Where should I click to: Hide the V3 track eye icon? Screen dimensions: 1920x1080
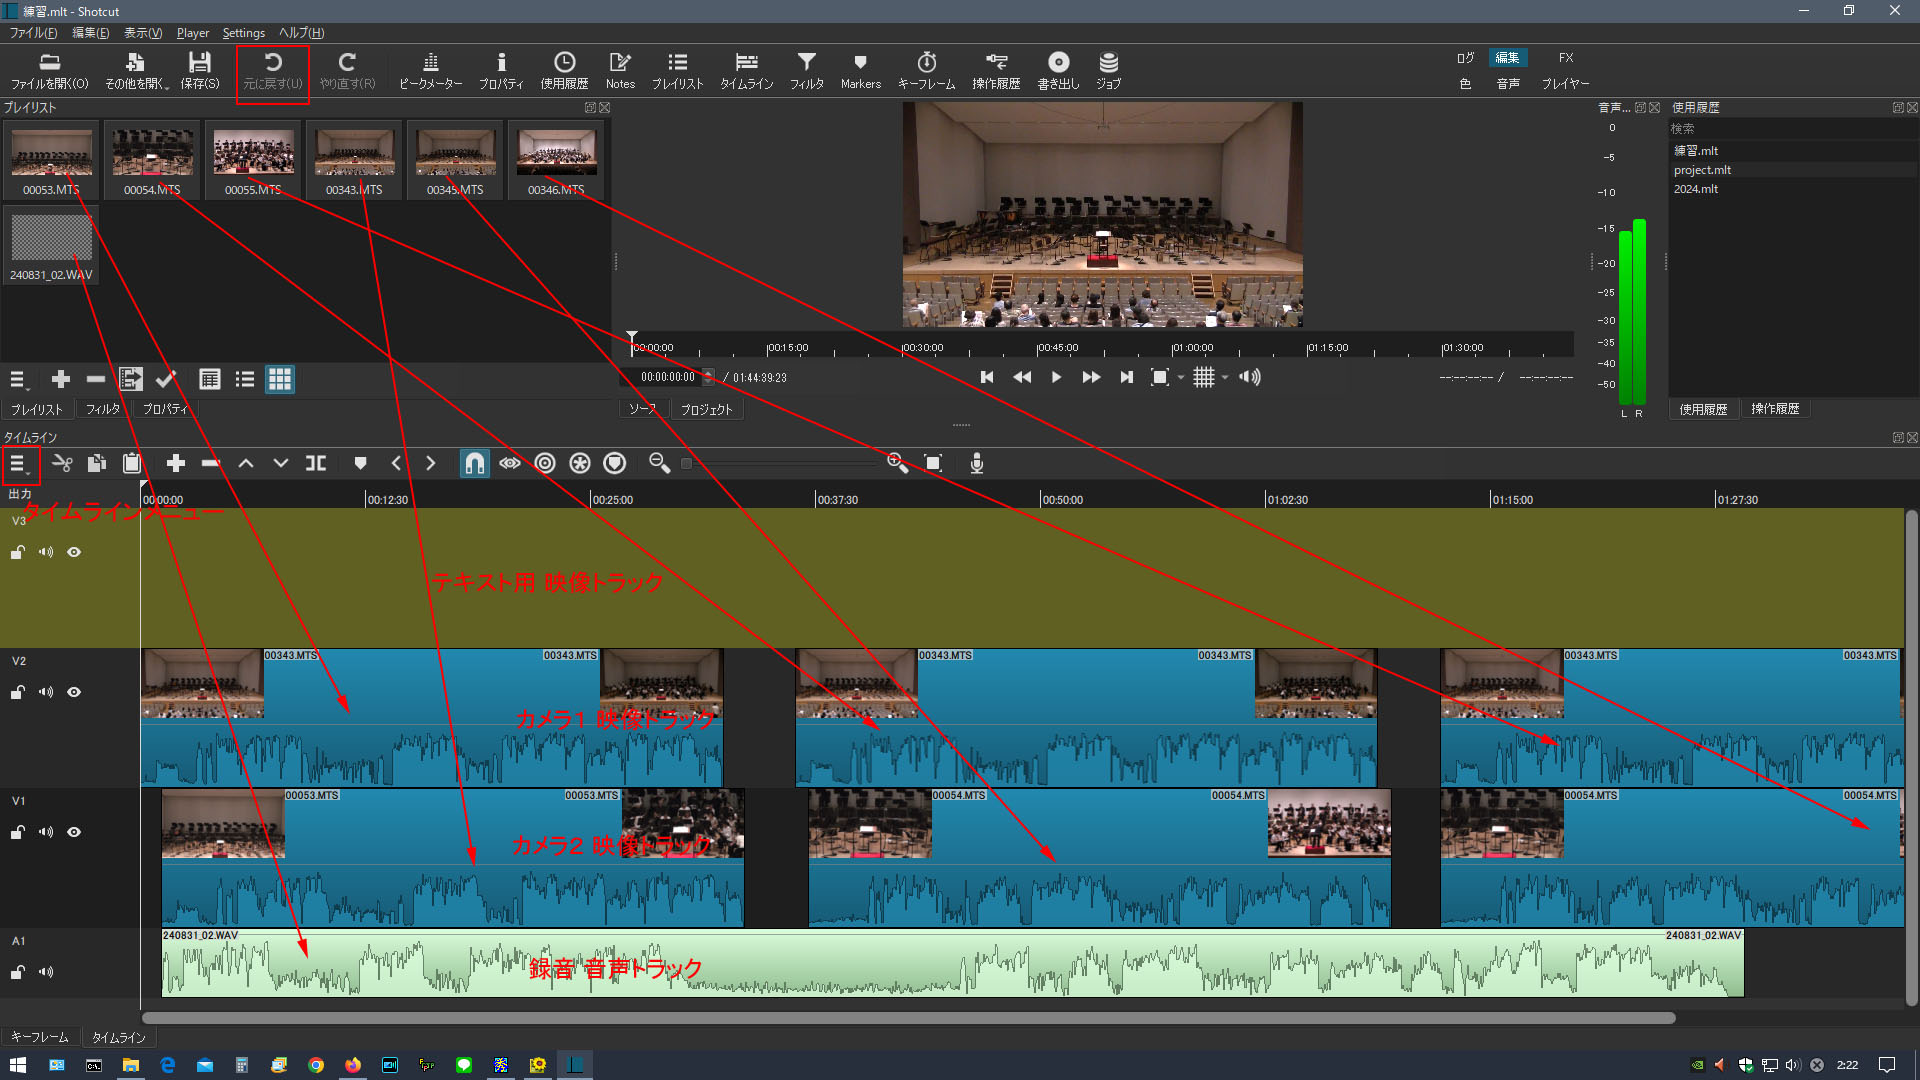[x=74, y=552]
